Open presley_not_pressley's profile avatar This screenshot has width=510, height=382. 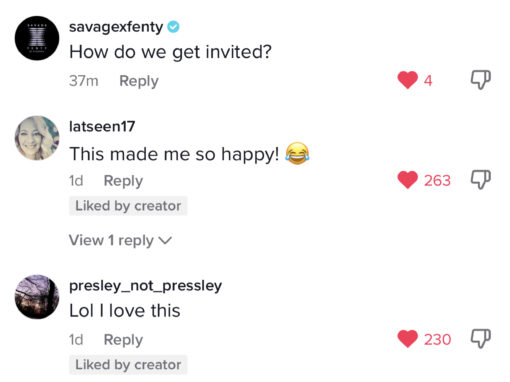37,297
